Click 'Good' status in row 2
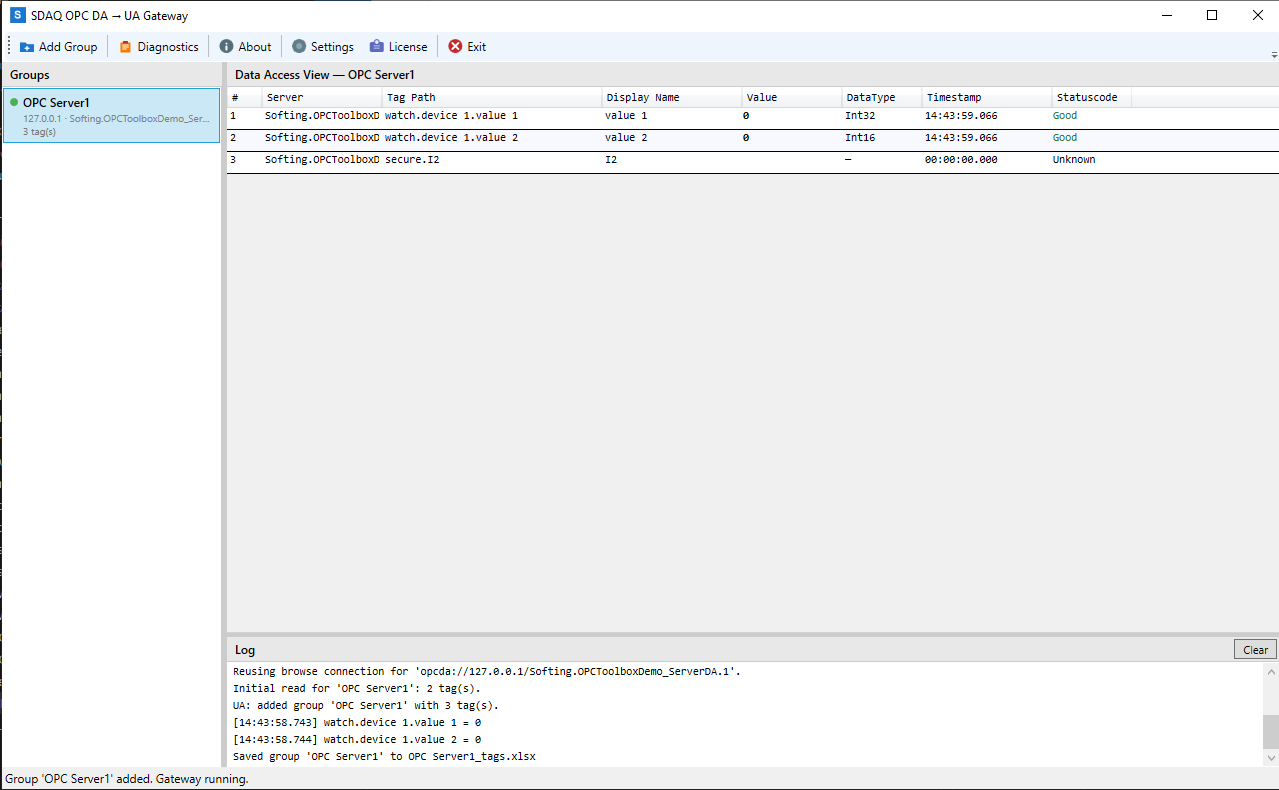The height and width of the screenshot is (790, 1279). [1065, 138]
